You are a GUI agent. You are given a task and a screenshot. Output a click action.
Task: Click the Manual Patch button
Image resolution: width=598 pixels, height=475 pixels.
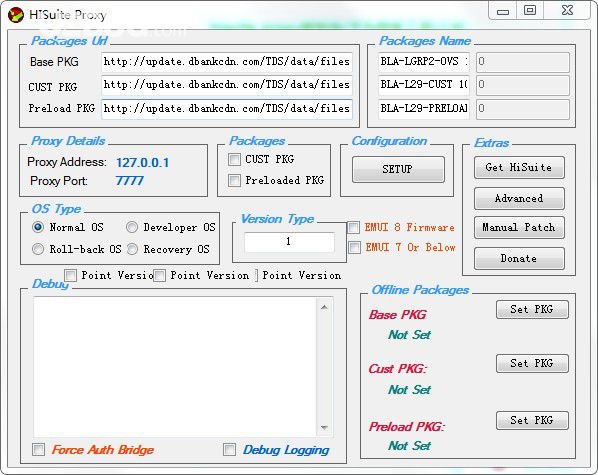[x=519, y=227]
